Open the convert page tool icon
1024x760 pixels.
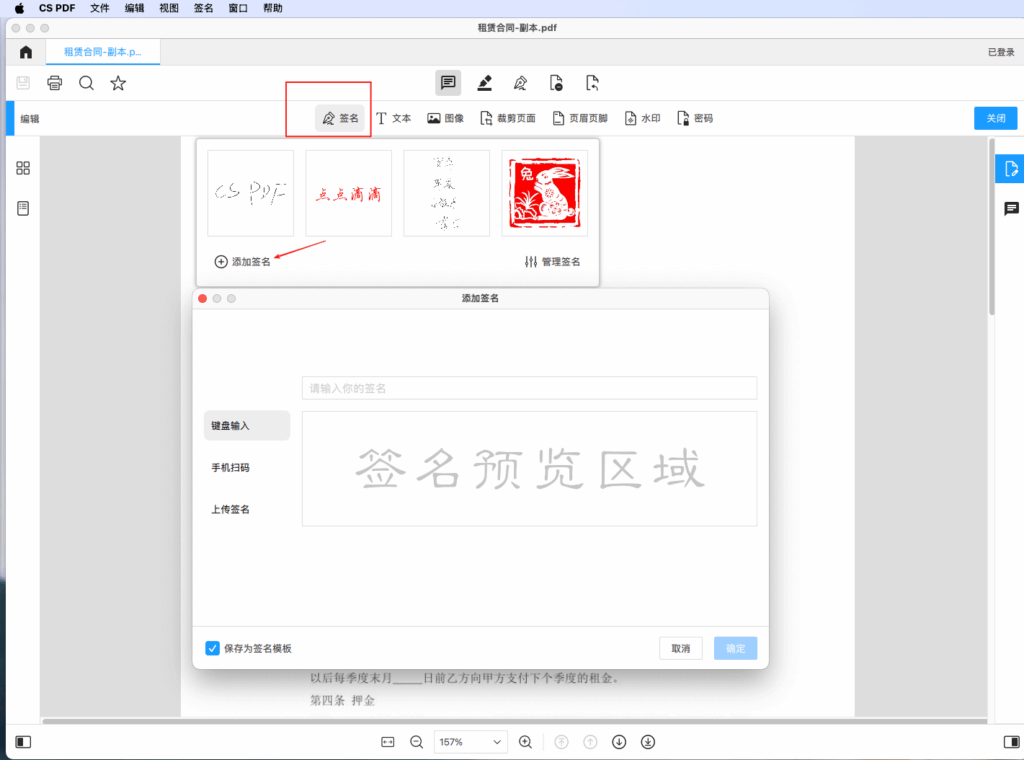pyautogui.click(x=592, y=83)
